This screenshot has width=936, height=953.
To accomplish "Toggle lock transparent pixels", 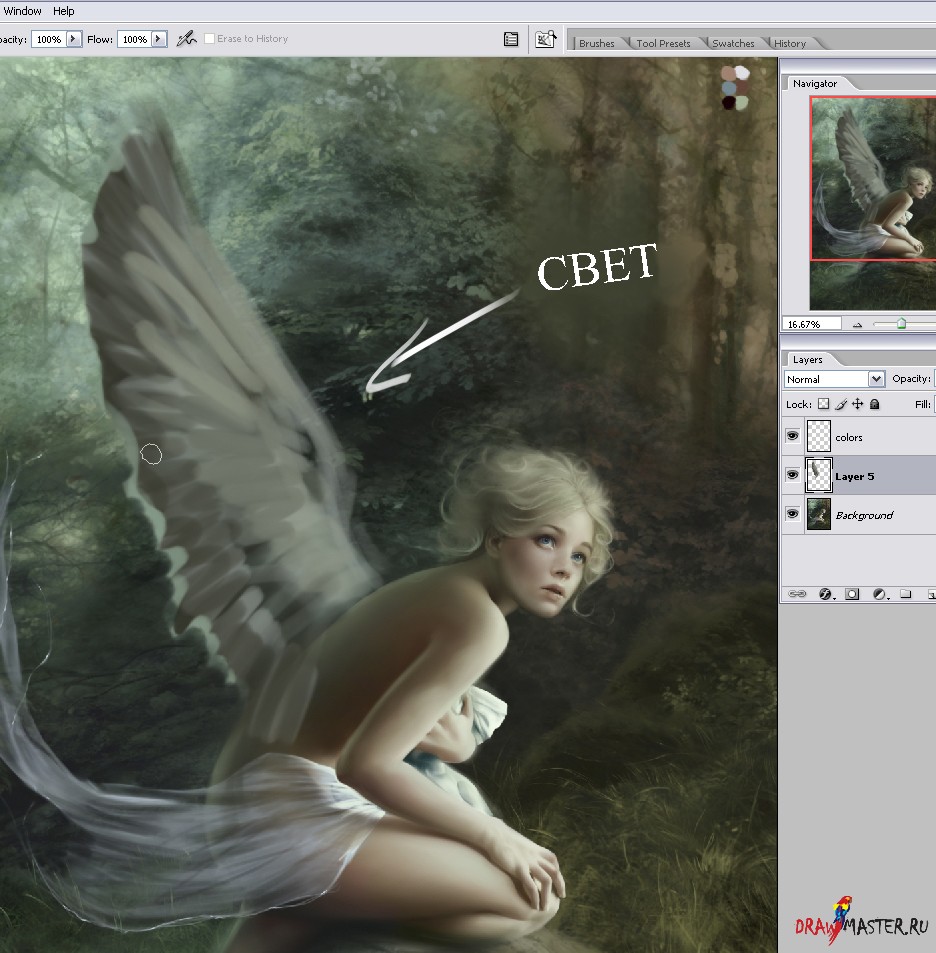I will point(823,404).
